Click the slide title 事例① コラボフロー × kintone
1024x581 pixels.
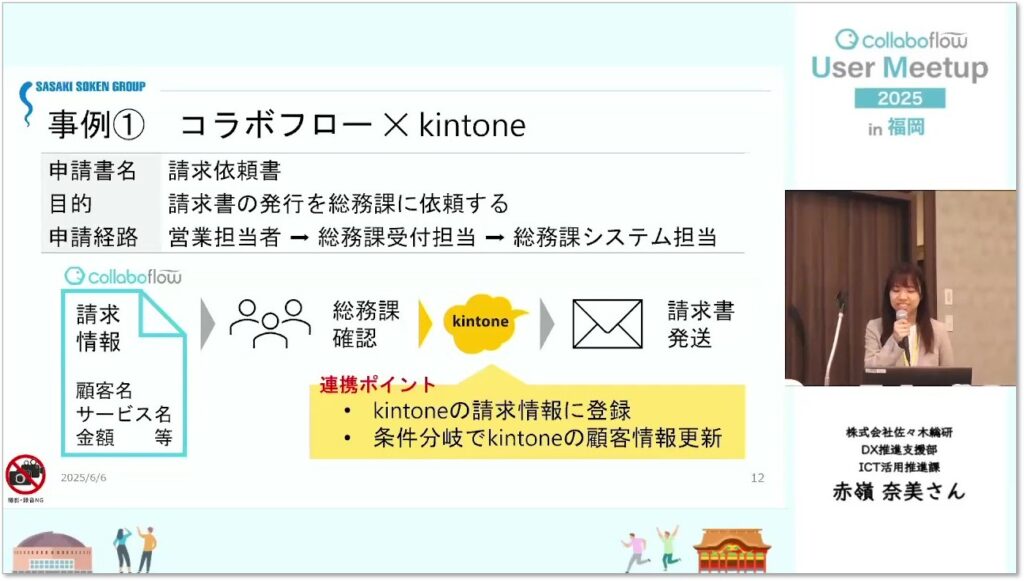287,125
